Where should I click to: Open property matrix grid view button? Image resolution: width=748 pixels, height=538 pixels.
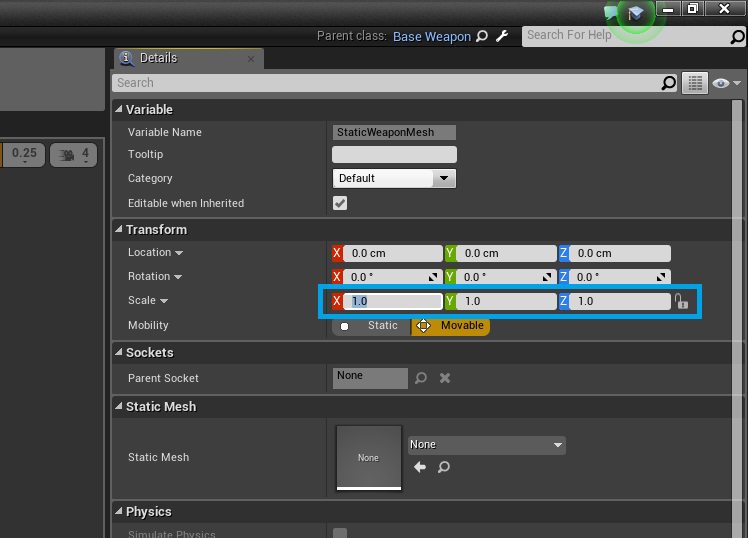click(695, 83)
